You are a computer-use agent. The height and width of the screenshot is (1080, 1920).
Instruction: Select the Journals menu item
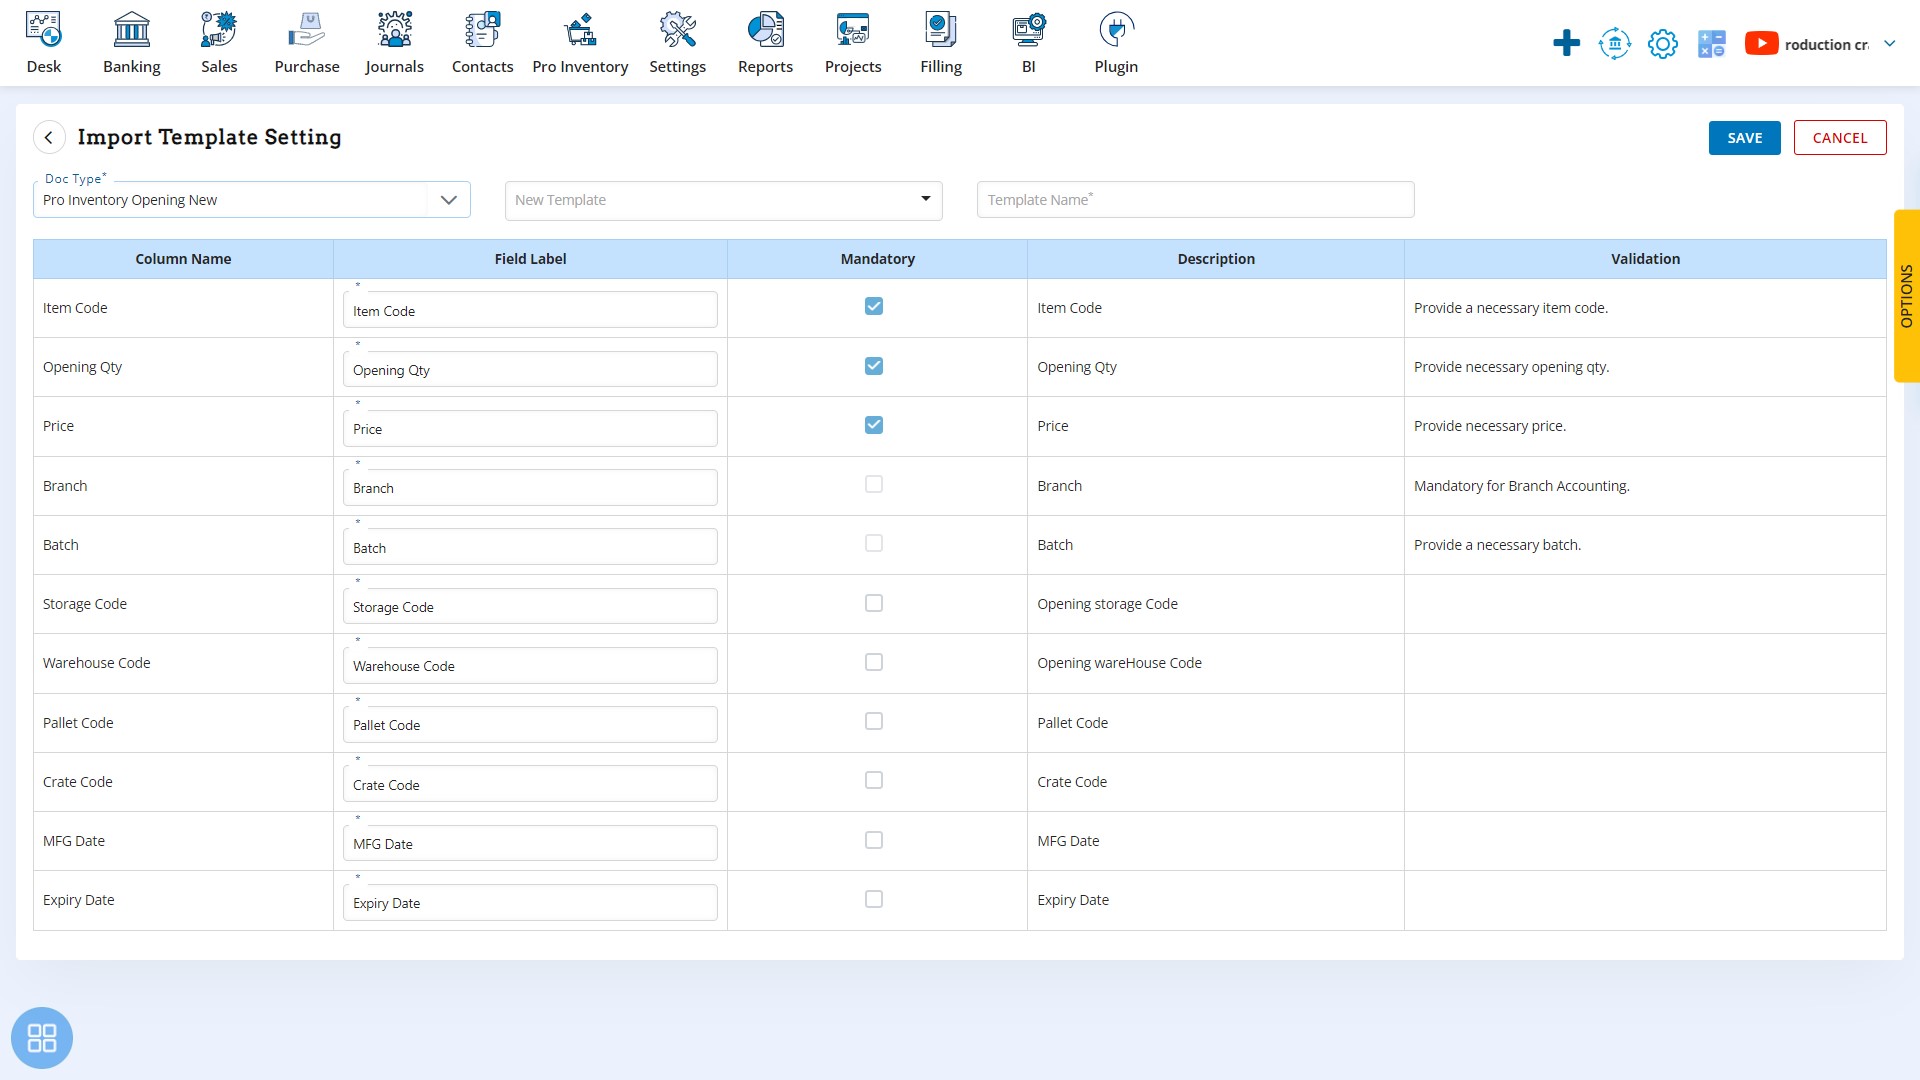(x=393, y=42)
